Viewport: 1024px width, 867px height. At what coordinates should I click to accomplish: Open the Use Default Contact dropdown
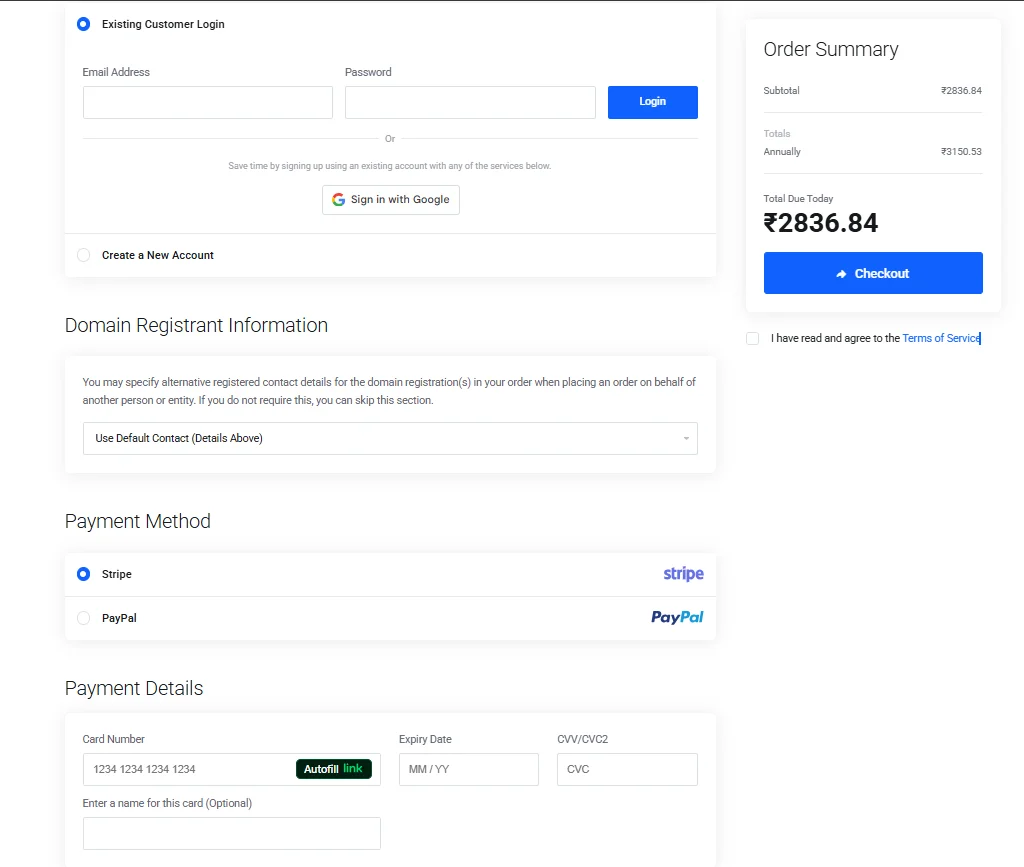[x=390, y=438]
